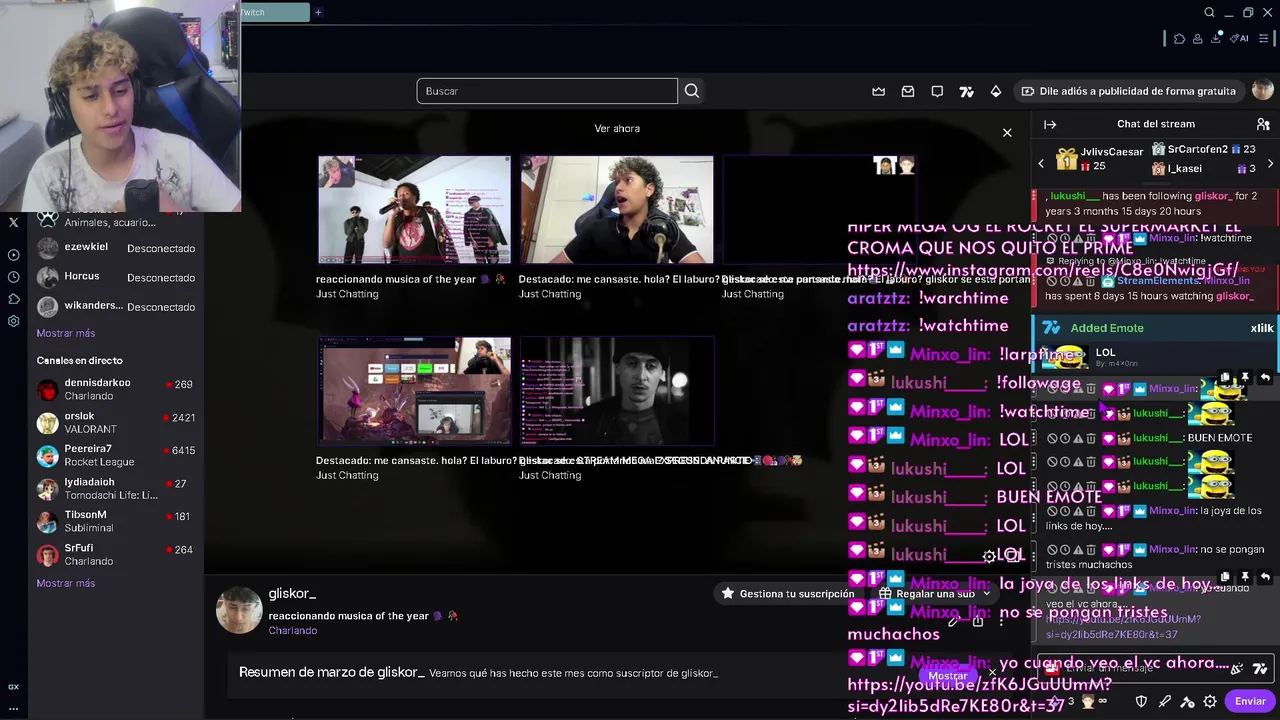Image resolution: width=1280 pixels, height=720 pixels.
Task: Open the whispers inbox envelope icon
Action: 908,91
